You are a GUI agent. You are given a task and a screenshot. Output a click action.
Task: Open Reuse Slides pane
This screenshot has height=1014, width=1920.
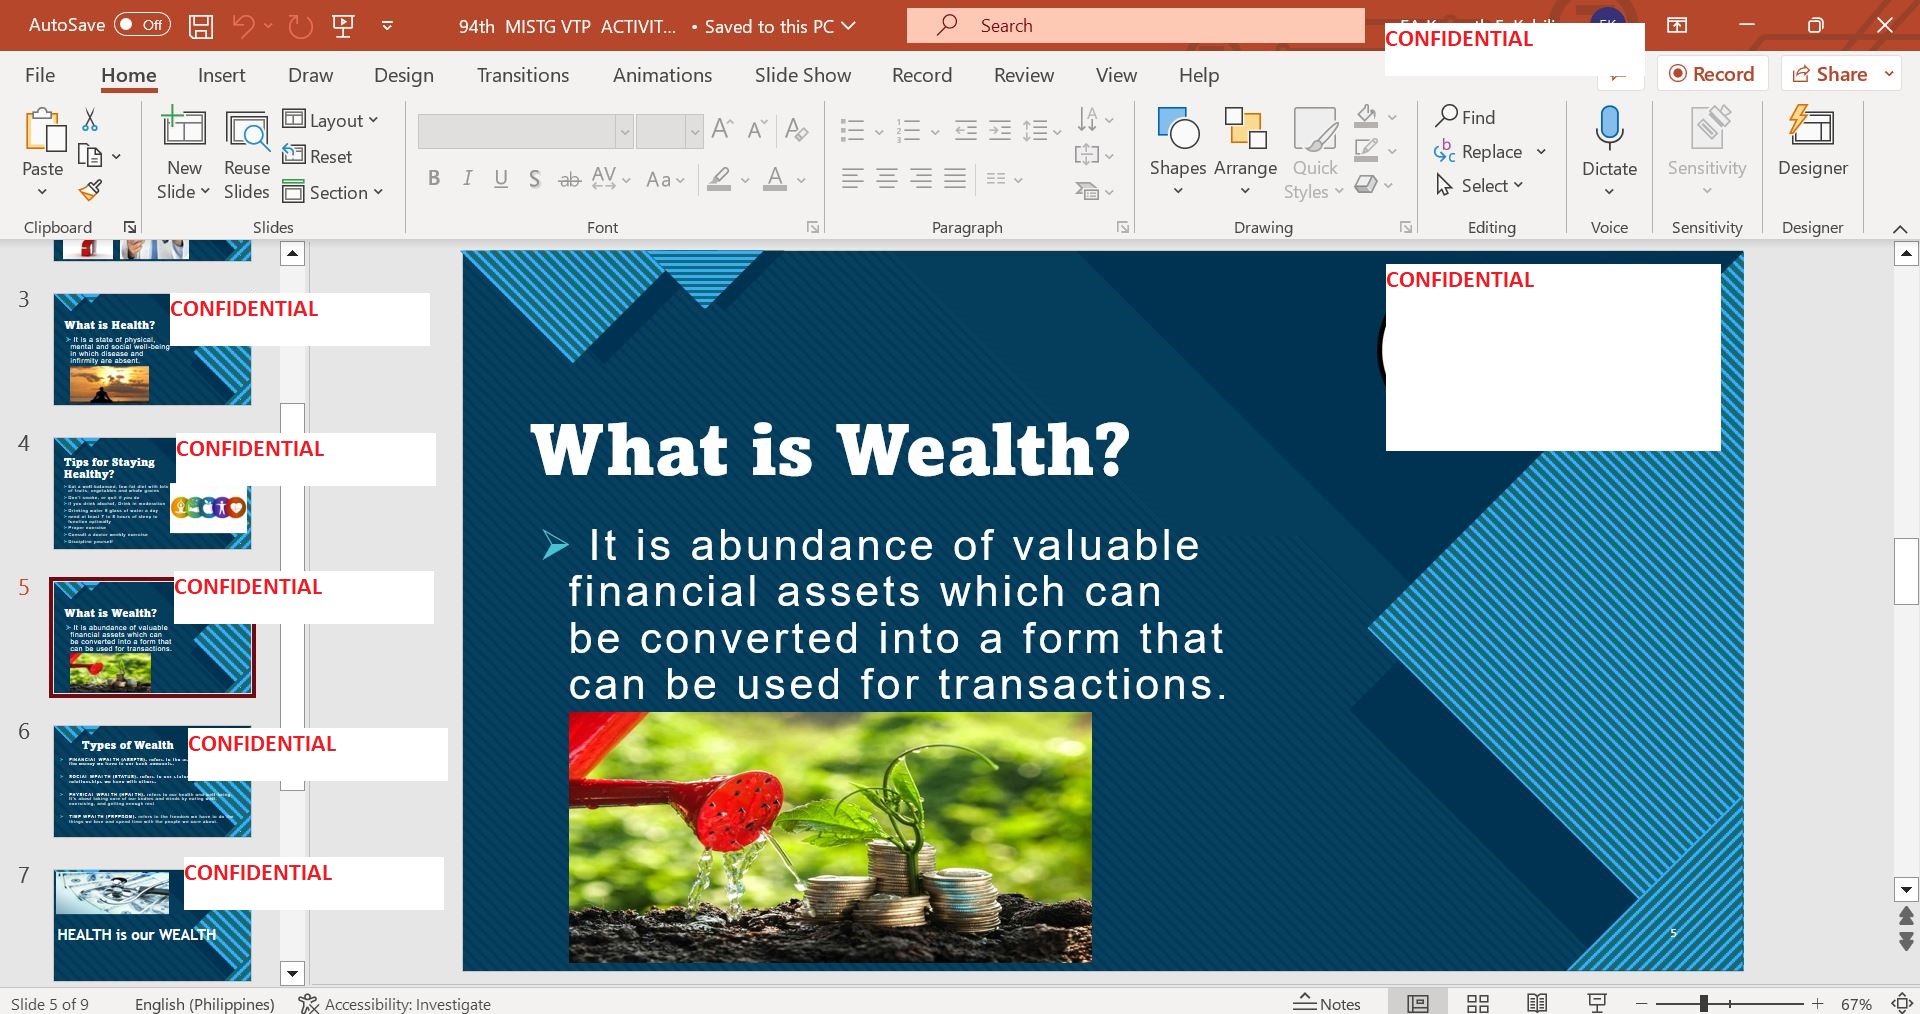247,155
